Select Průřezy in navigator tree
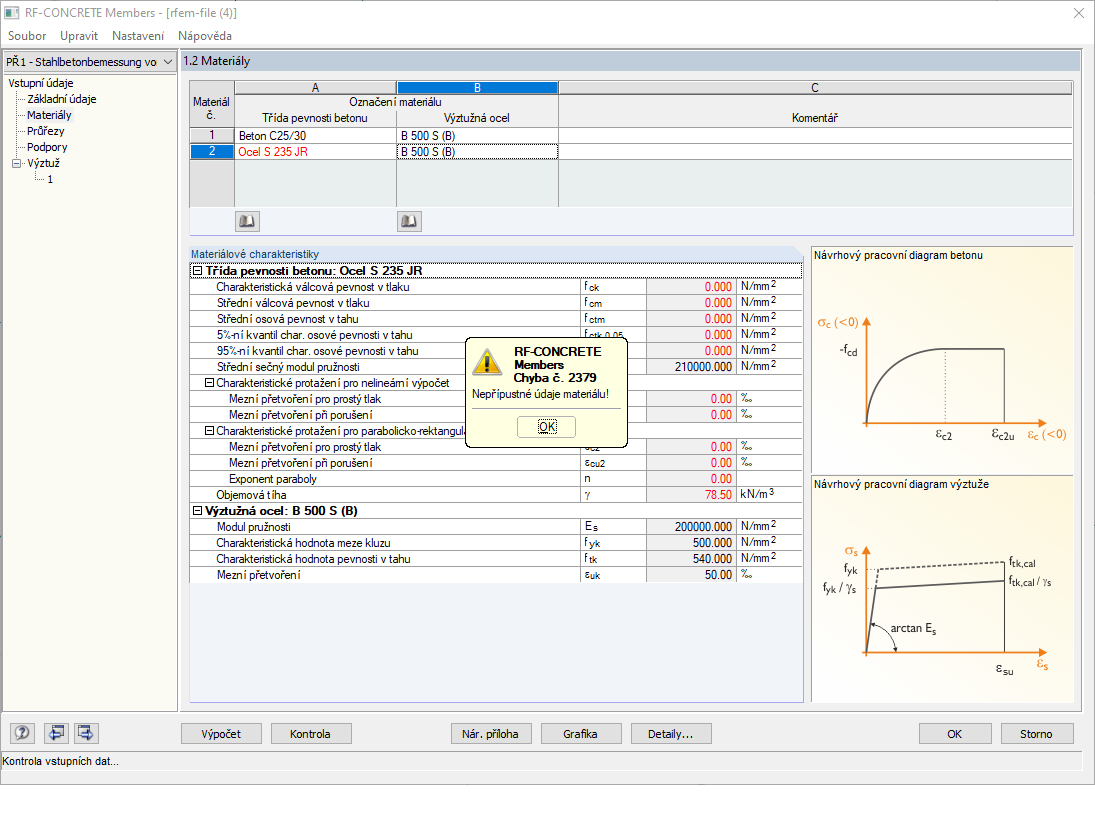Screen dimensions: 1095x821 45,131
